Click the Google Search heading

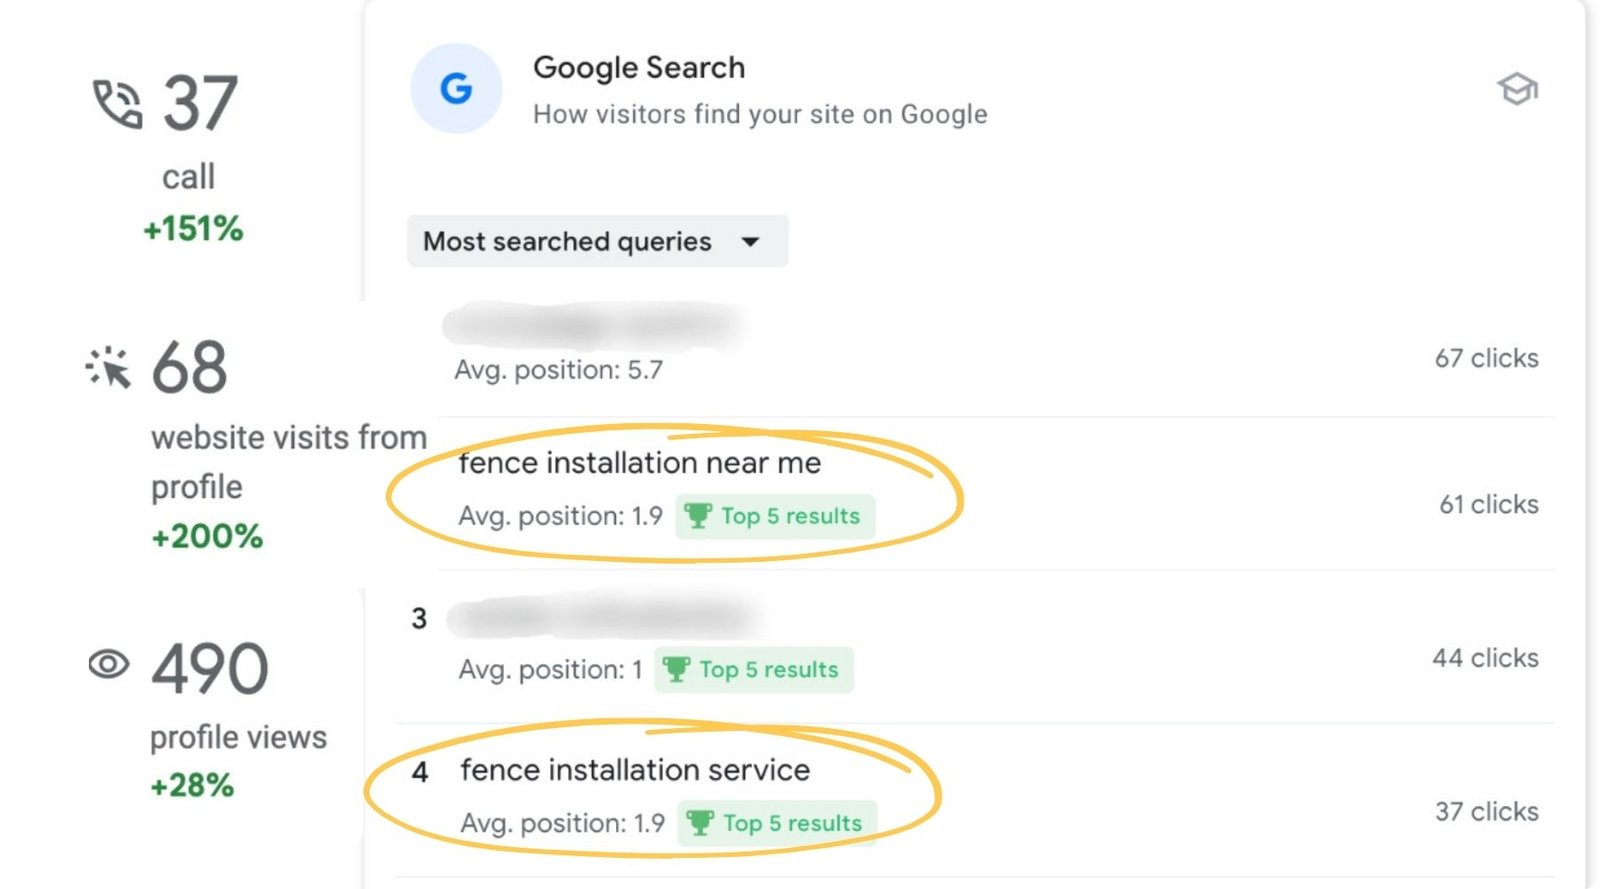639,68
